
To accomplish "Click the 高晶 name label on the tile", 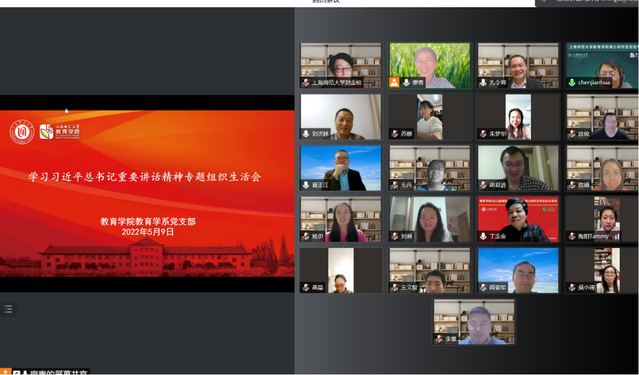I will pos(318,288).
